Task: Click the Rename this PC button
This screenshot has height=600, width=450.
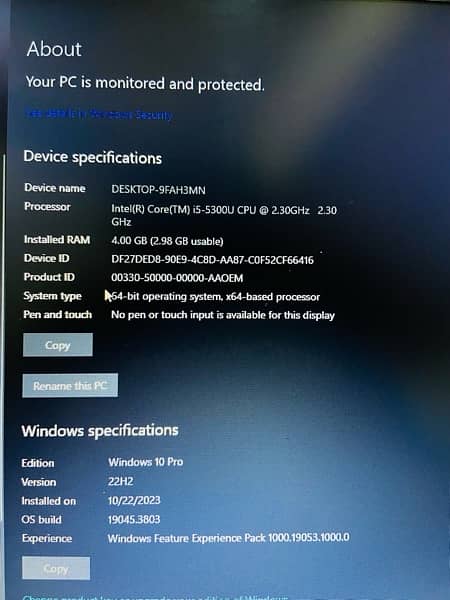Action: click(x=70, y=385)
